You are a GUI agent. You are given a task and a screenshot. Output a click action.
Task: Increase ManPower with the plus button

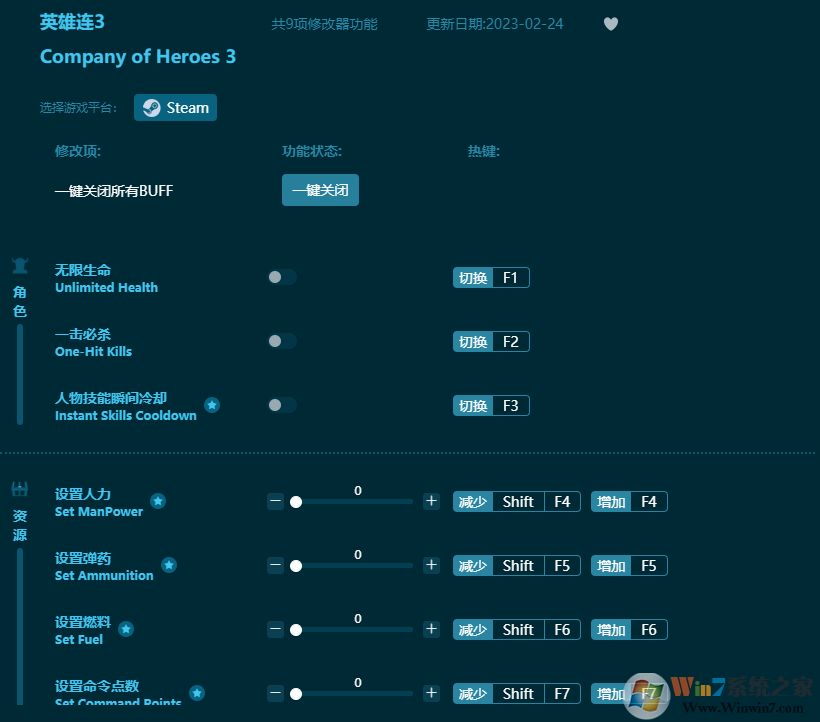(431, 501)
